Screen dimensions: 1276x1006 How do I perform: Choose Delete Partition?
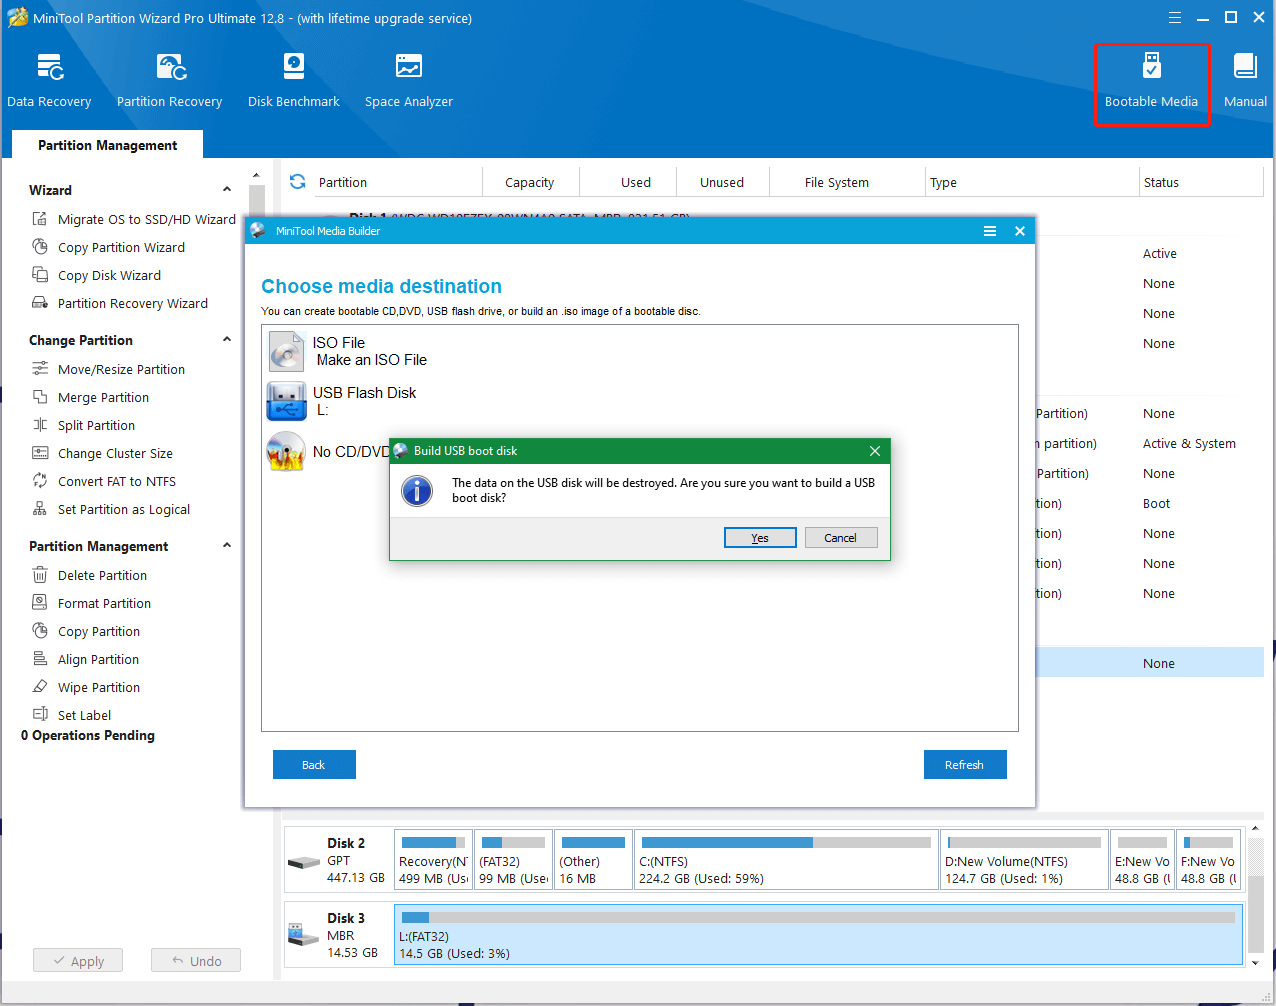[102, 575]
